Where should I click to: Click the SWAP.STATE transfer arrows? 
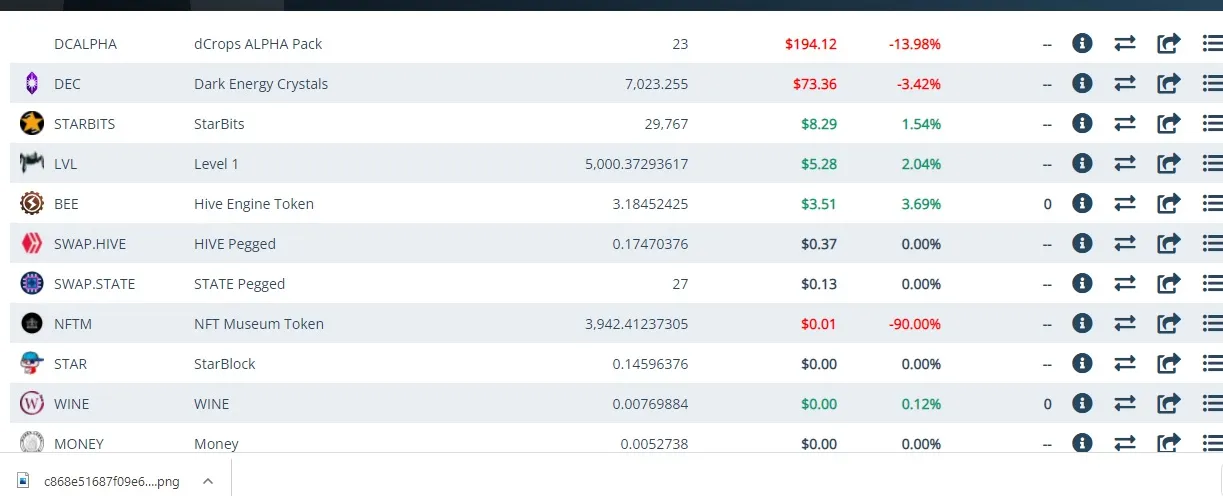pos(1125,284)
